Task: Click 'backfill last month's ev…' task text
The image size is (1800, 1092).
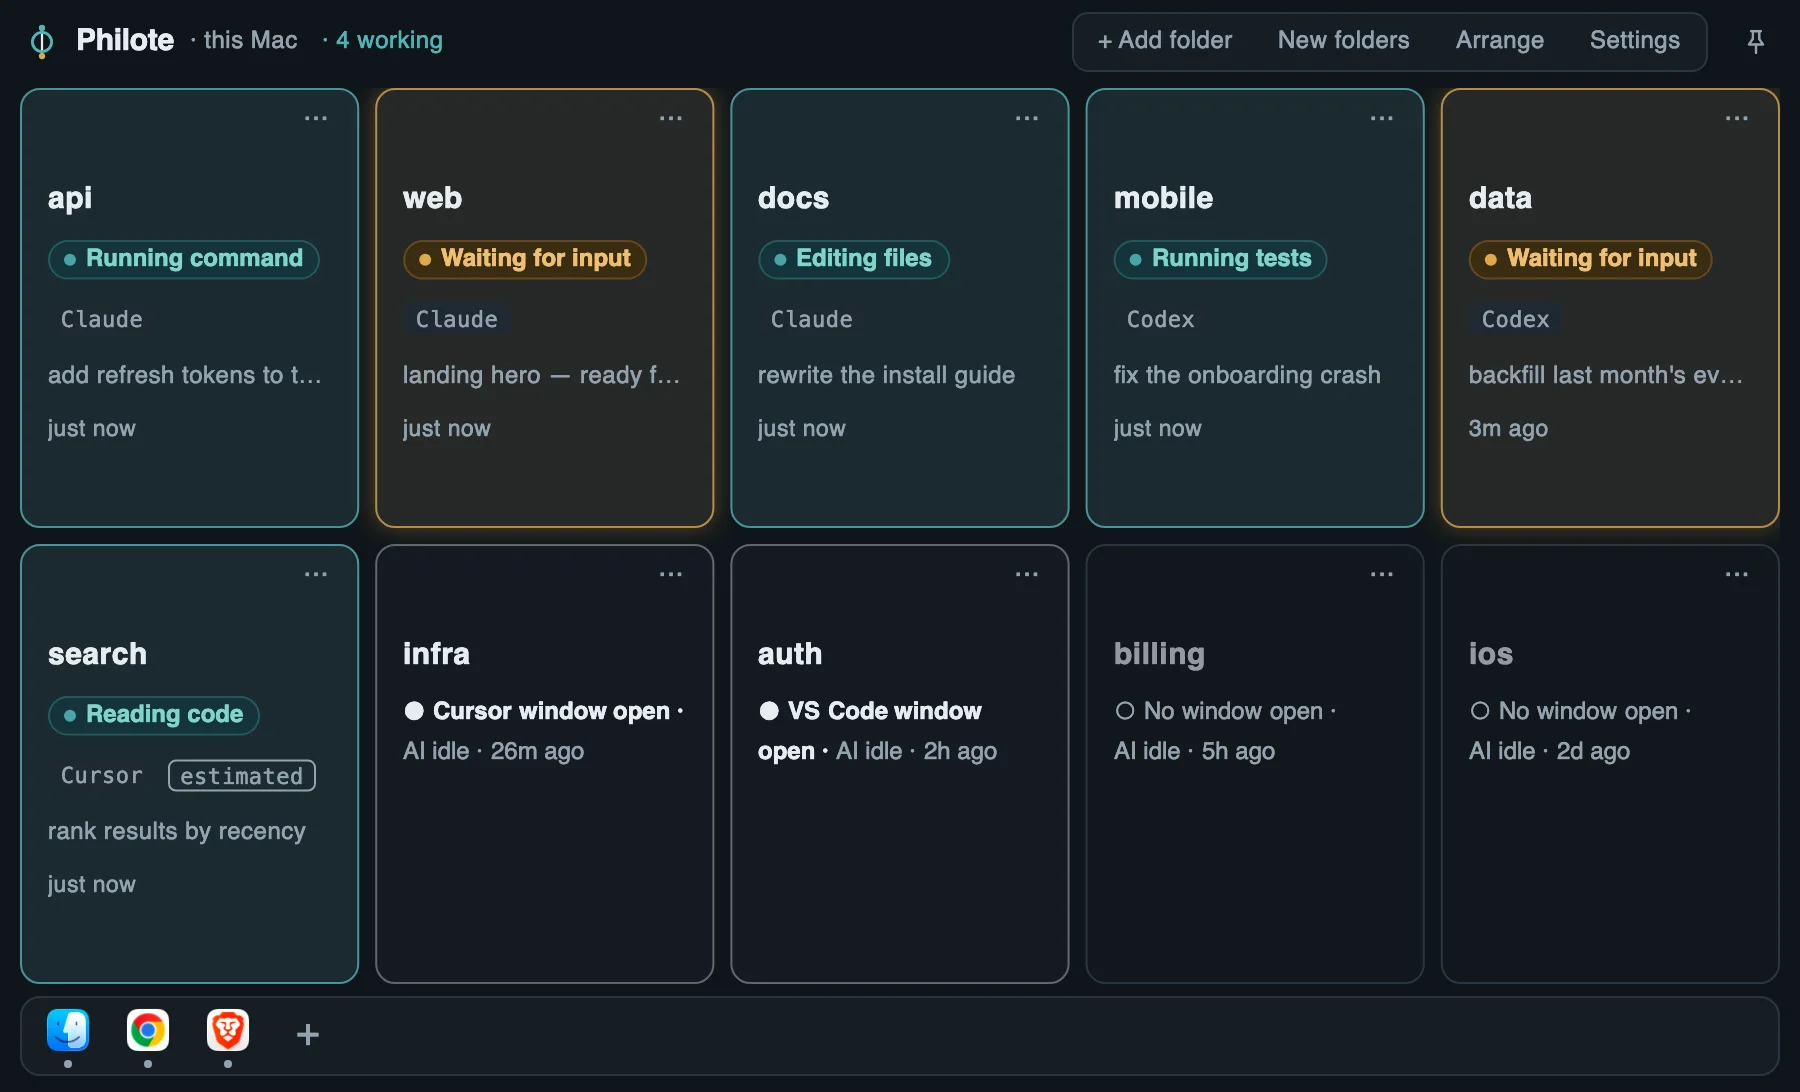Action: tap(1606, 375)
